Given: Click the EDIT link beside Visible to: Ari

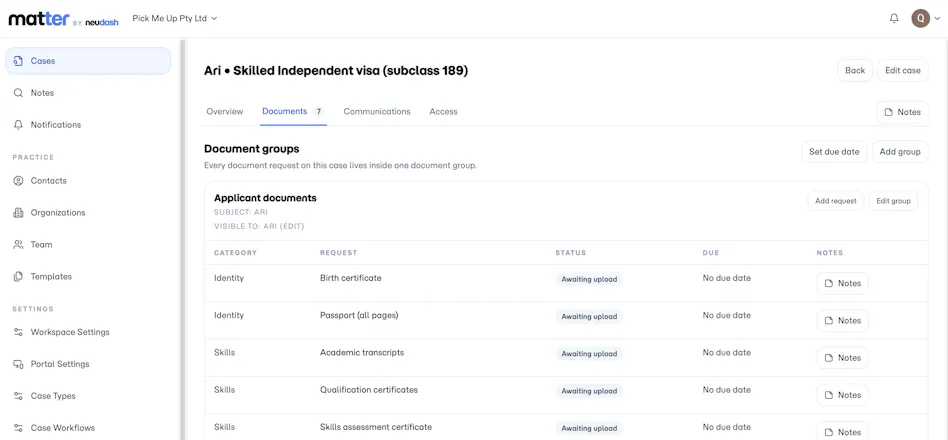Looking at the screenshot, I should click(294, 227).
